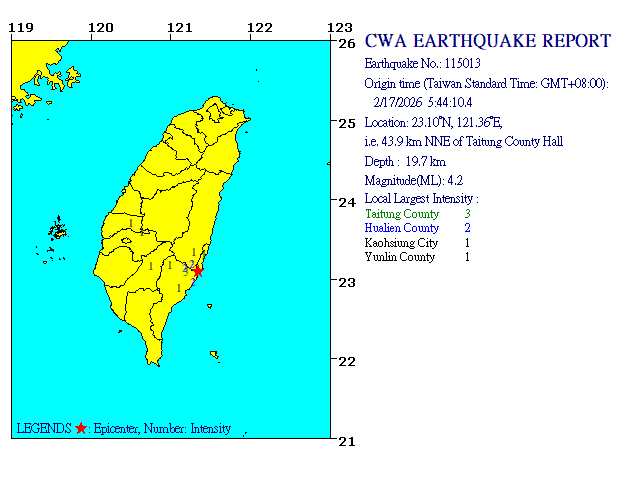This screenshot has height=480, width=640.
Task: Select Hualien County in the intensity list
Action: point(402,228)
